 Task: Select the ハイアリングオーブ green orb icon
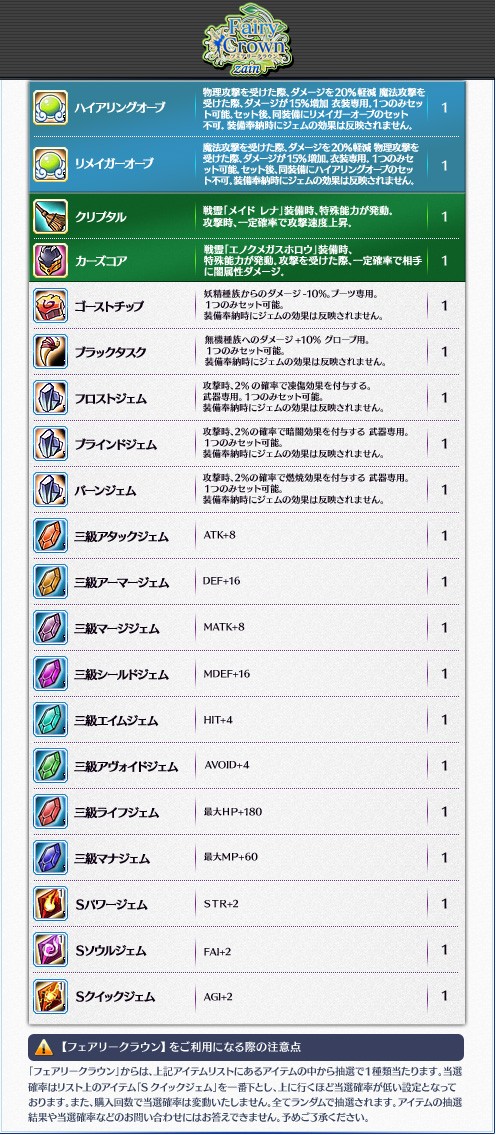click(51, 106)
